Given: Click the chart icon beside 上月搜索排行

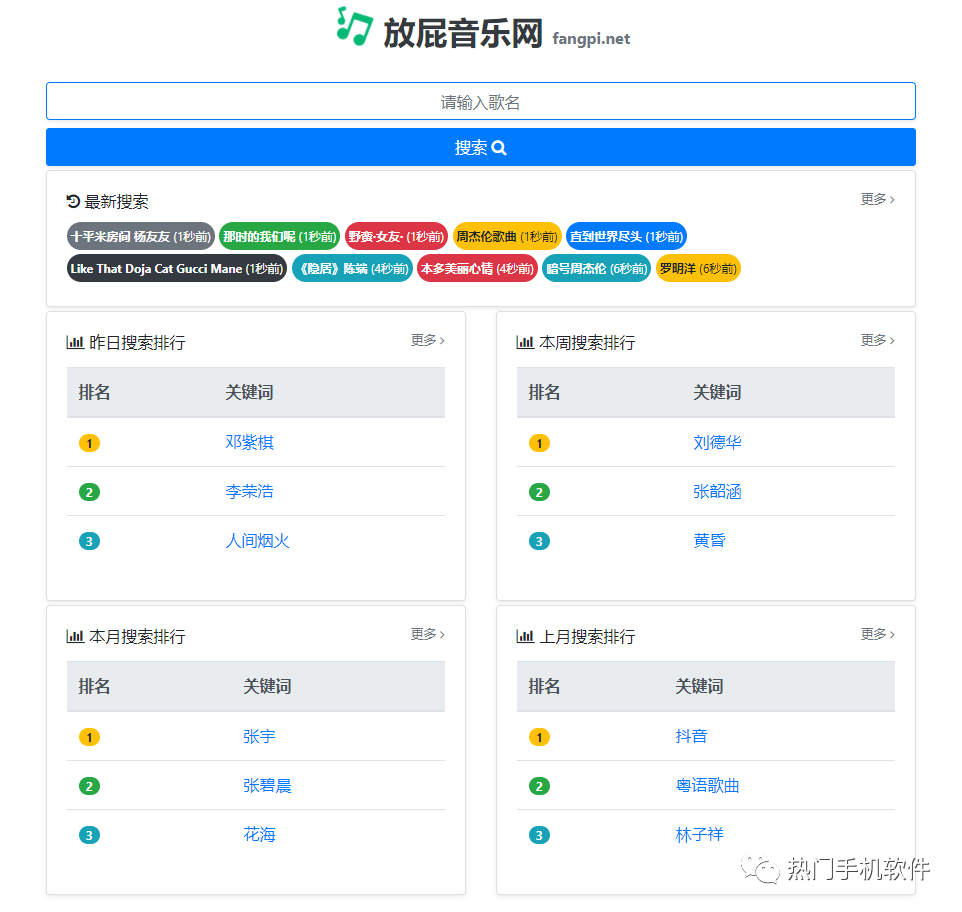Looking at the screenshot, I should coord(525,636).
